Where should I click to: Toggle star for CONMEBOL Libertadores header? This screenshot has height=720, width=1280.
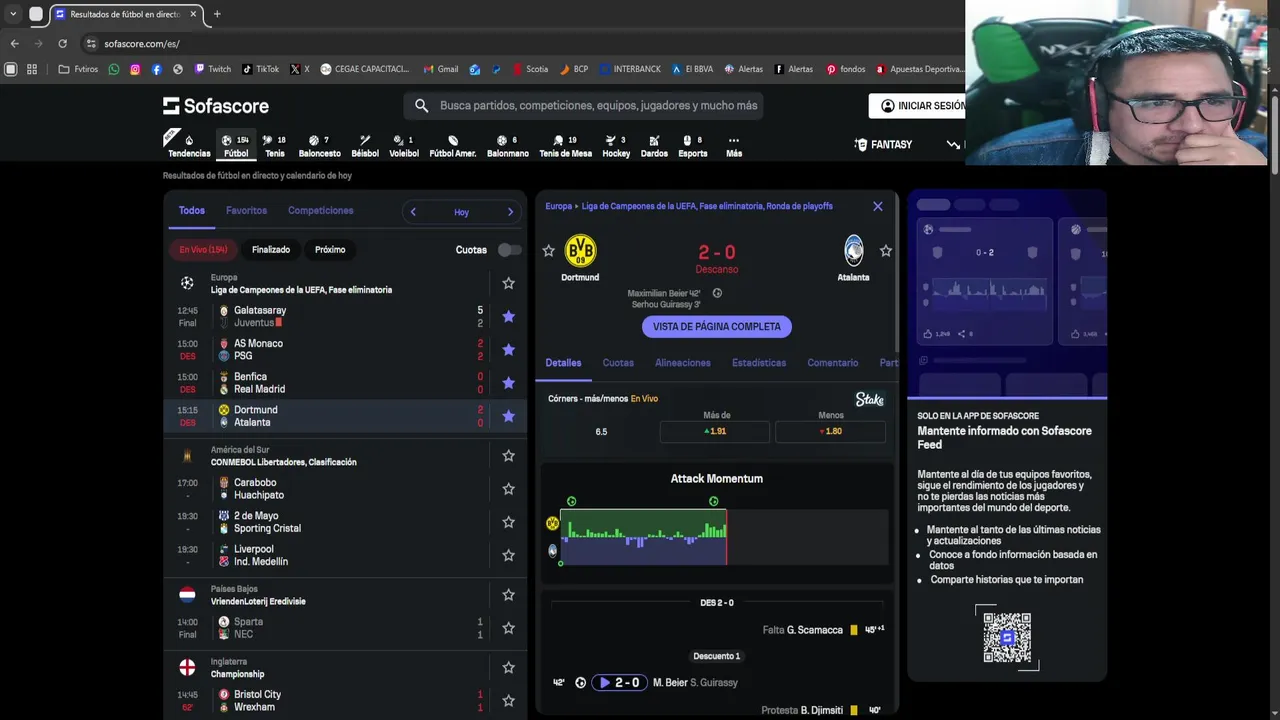coord(508,455)
